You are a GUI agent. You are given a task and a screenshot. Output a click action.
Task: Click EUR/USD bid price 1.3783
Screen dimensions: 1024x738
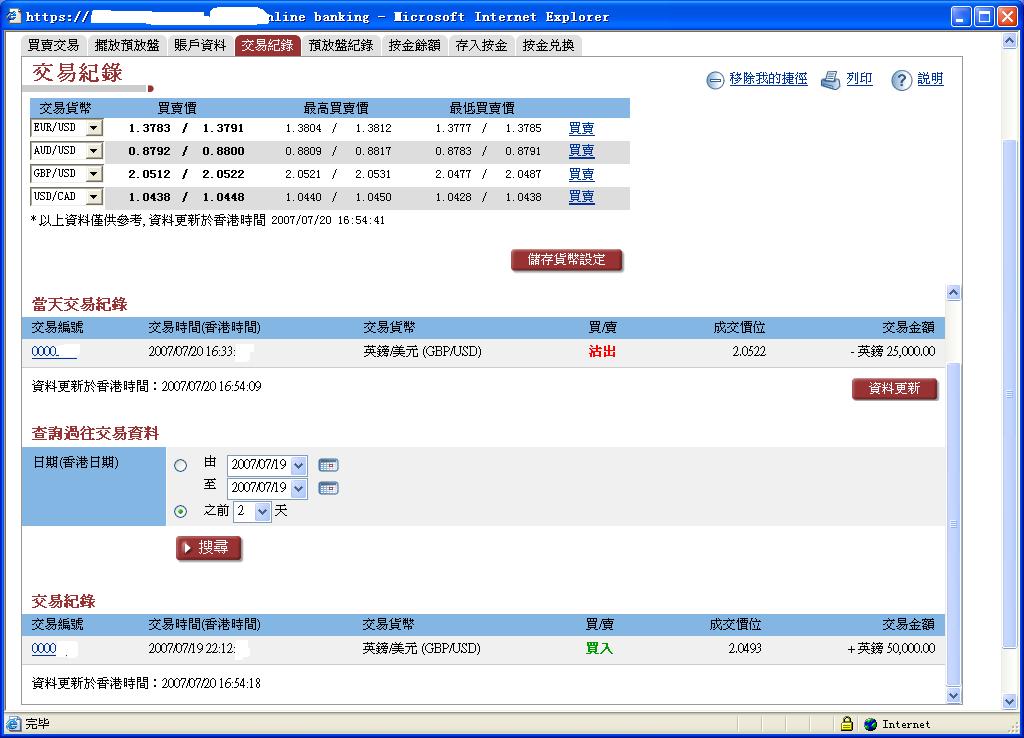click(150, 128)
